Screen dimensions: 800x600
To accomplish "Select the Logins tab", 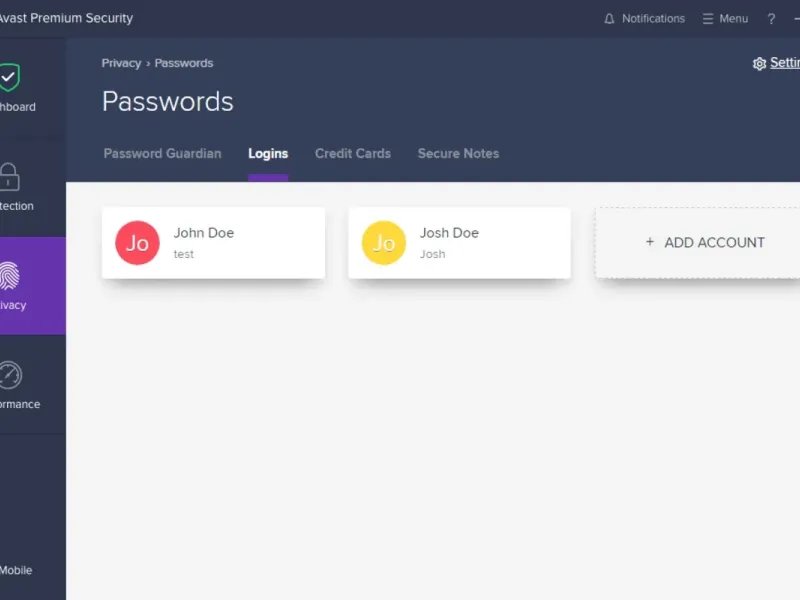I will (268, 154).
